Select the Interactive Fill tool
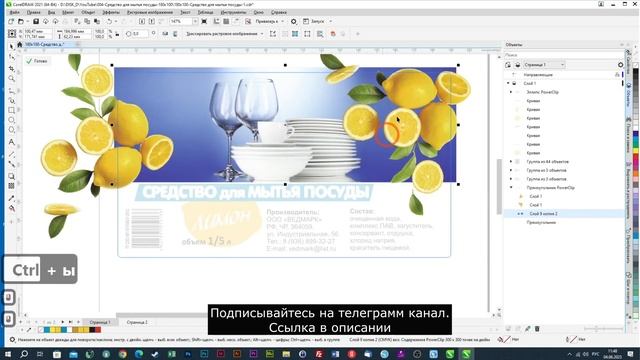The height and width of the screenshot is (360, 640). point(11,208)
